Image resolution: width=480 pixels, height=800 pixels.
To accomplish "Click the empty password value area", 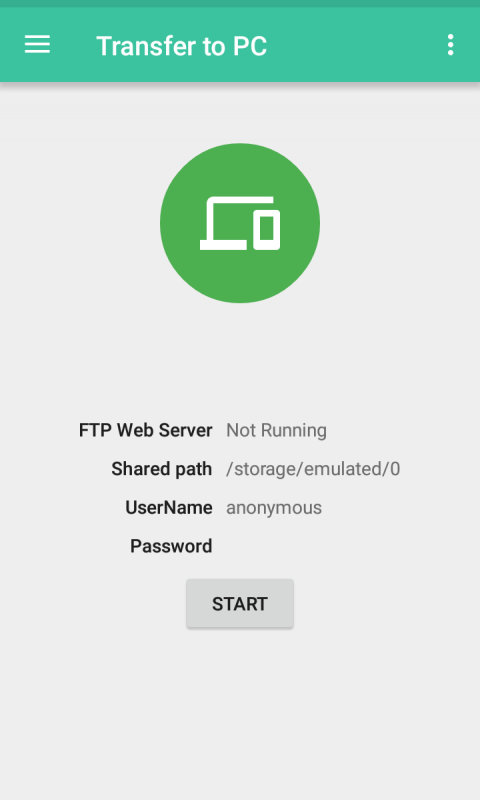I will [313, 546].
